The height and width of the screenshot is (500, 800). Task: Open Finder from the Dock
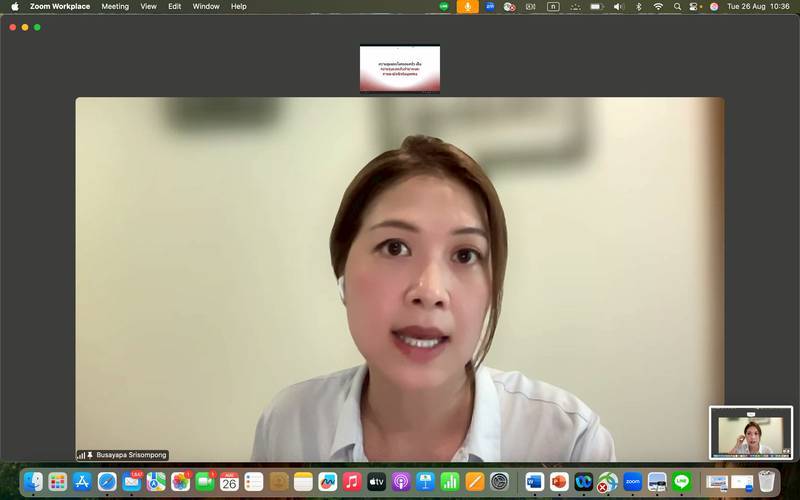pos(33,482)
